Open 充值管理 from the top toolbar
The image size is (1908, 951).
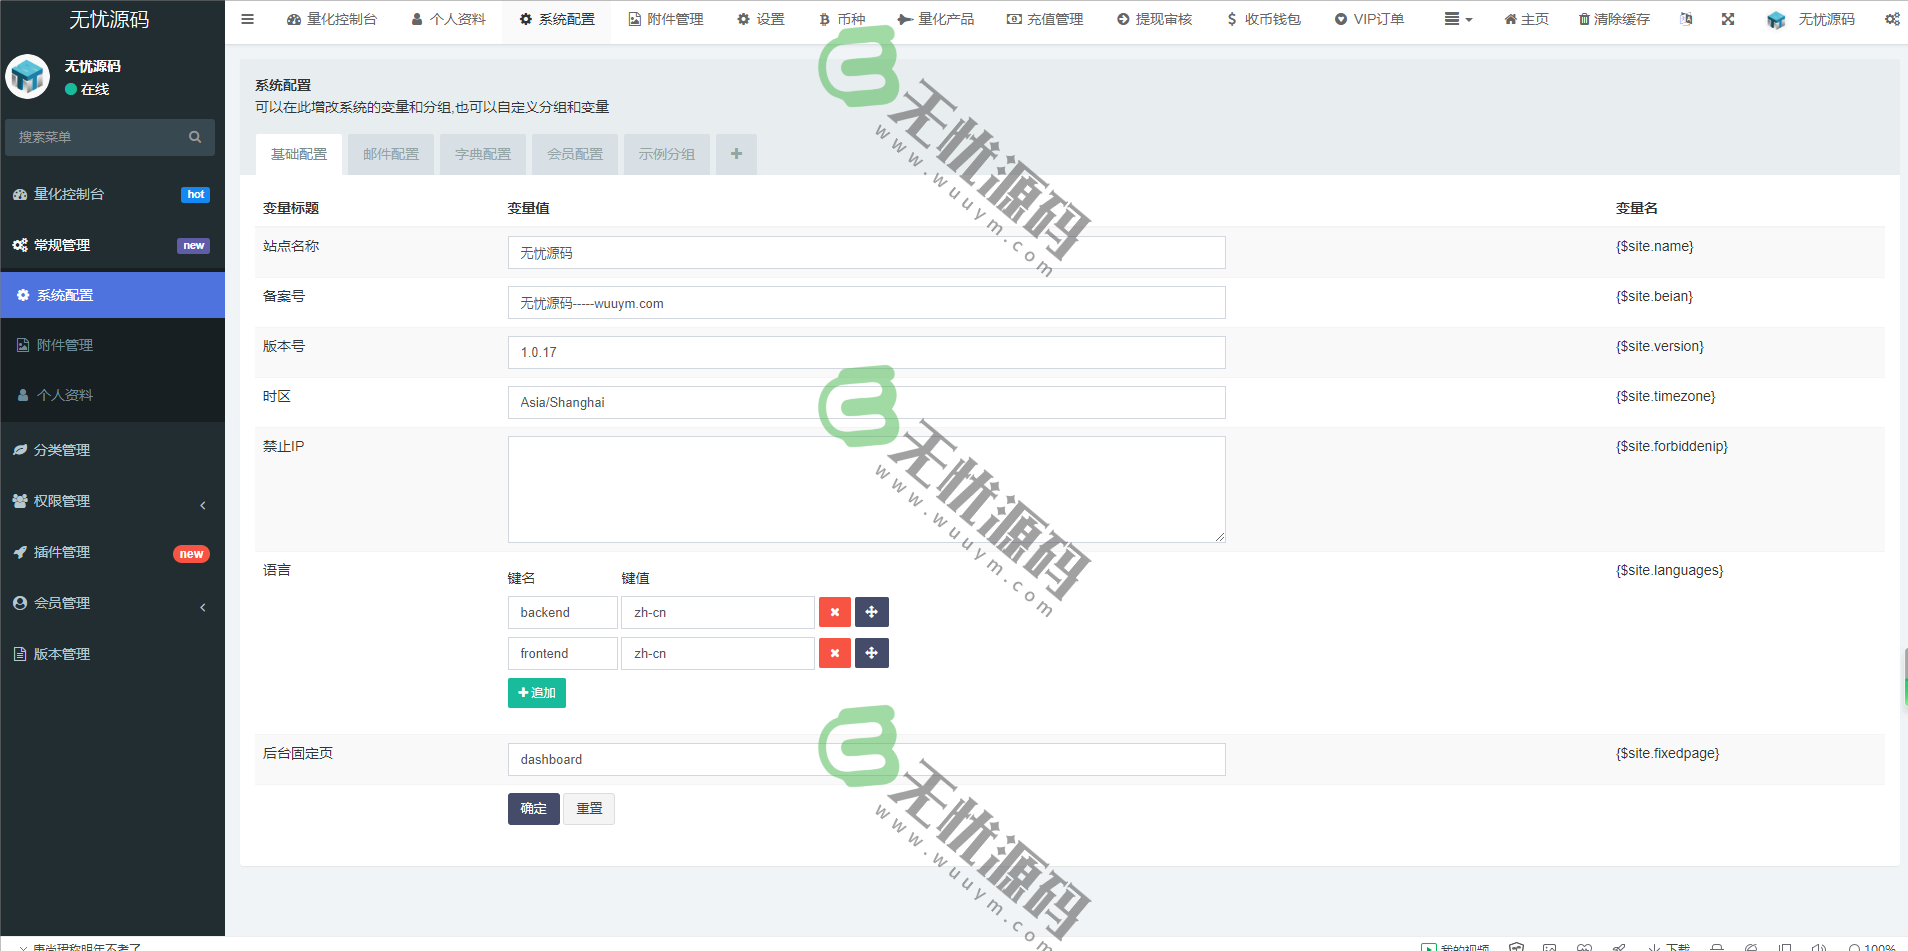(1044, 18)
